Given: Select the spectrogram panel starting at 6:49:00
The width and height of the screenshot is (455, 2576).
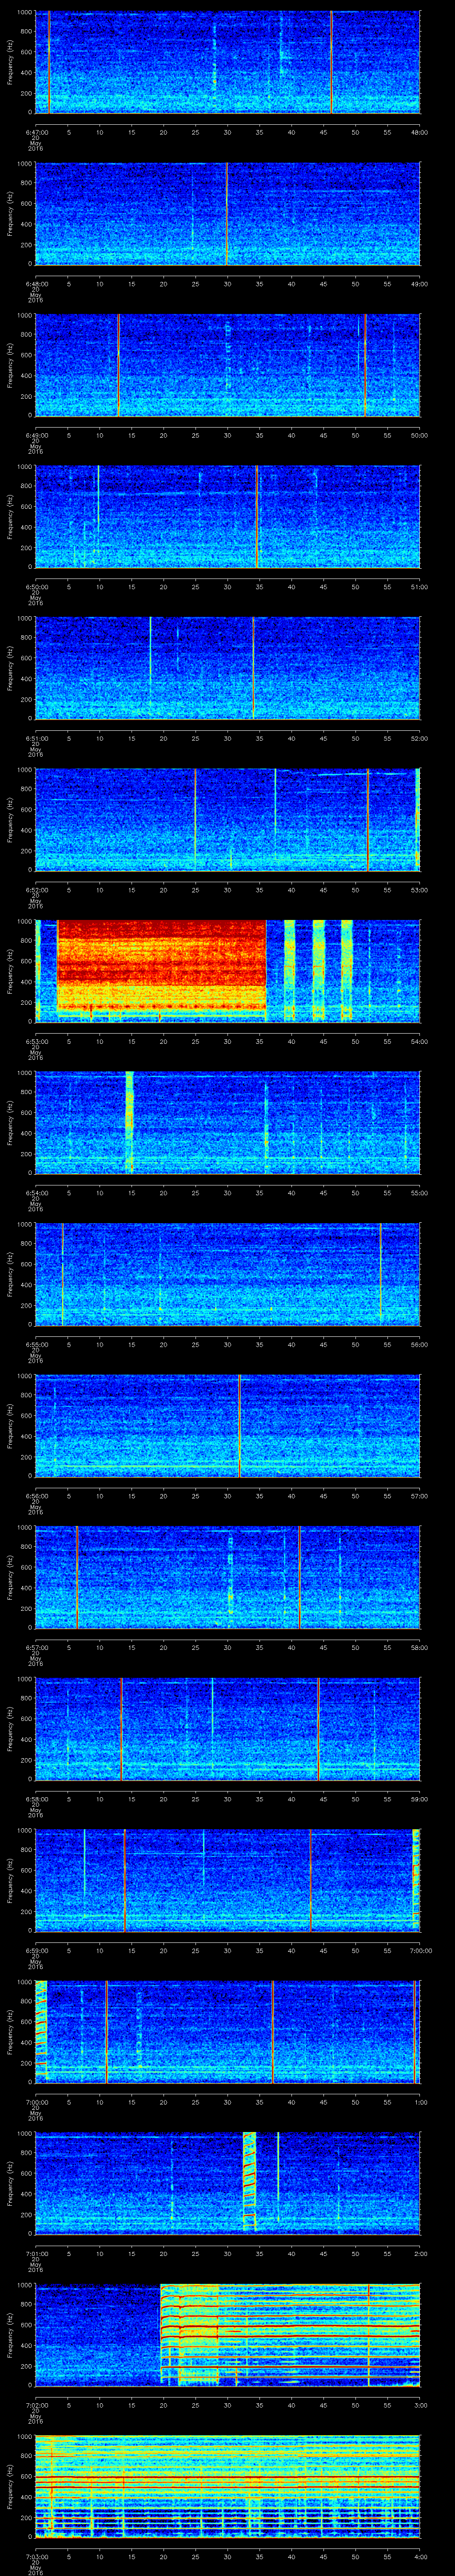Looking at the screenshot, I should 228,365.
